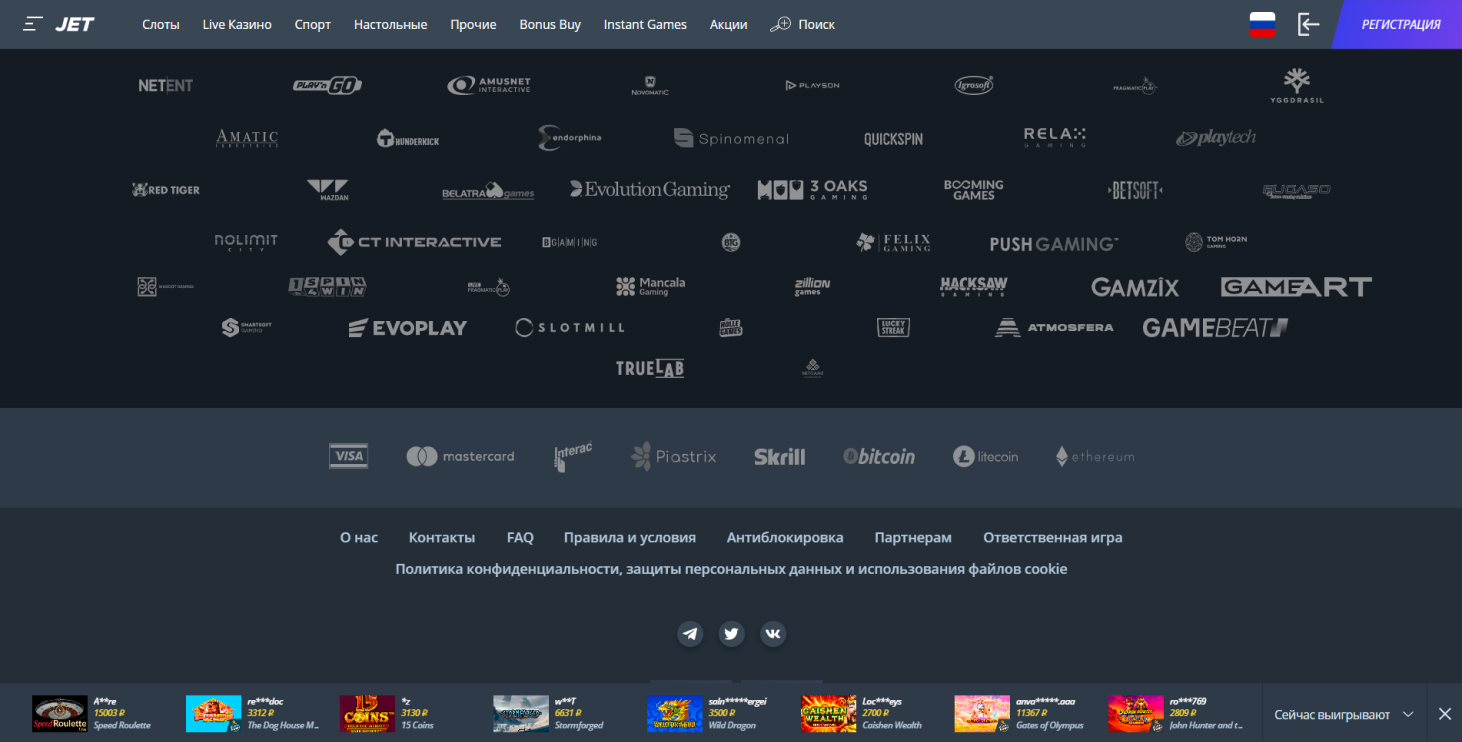This screenshot has height=742, width=1462.
Task: Open the Слоты menu item
Action: tap(161, 24)
